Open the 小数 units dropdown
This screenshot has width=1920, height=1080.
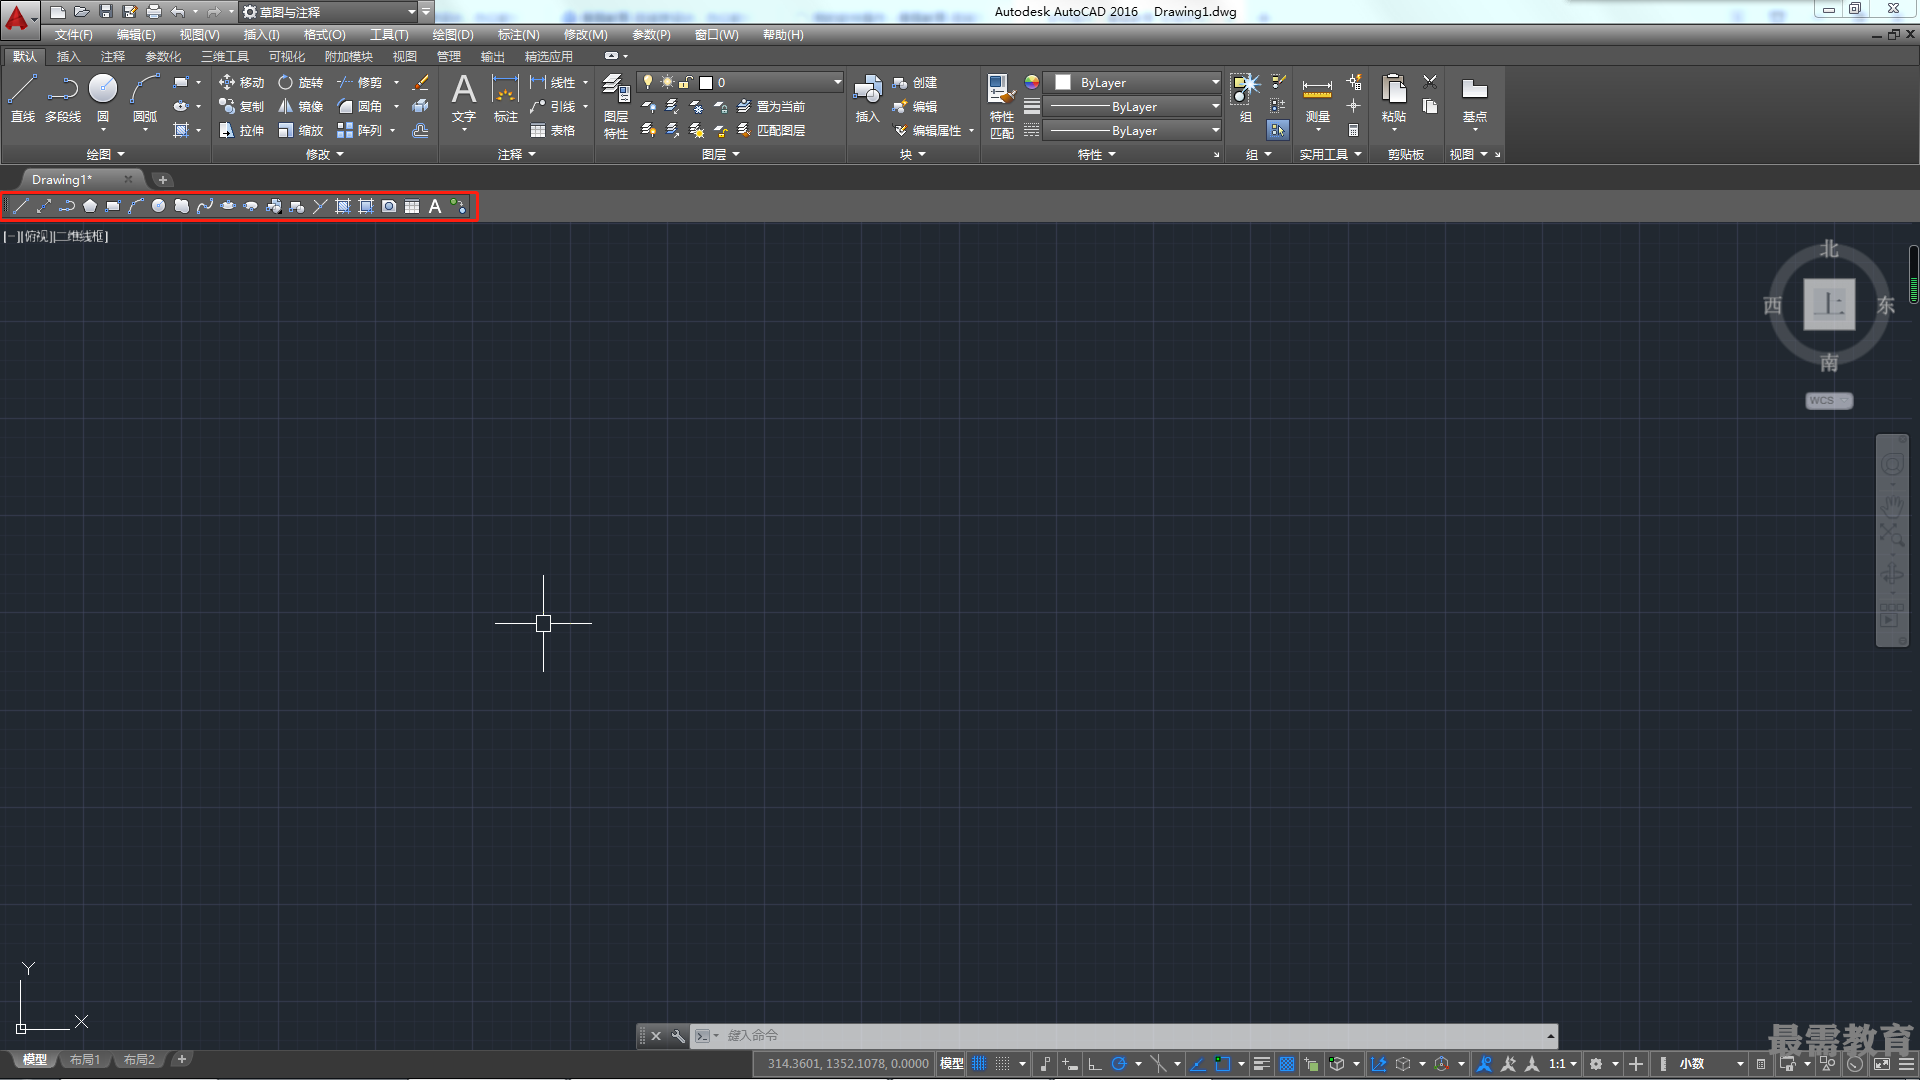(1711, 1064)
